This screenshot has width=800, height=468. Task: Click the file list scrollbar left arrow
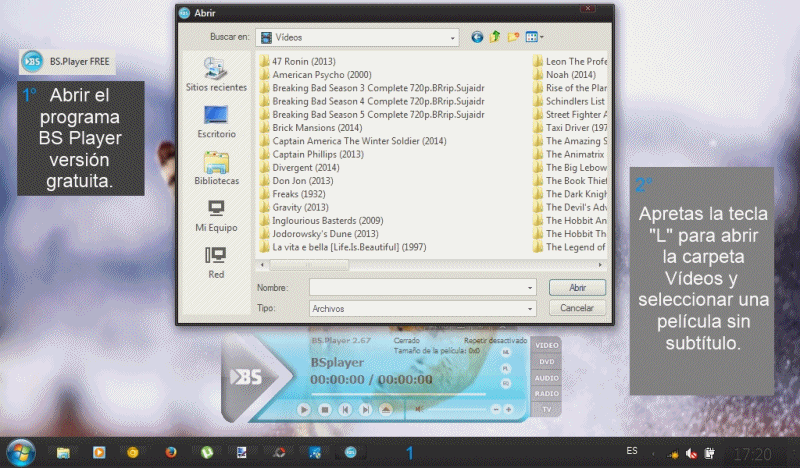262,265
